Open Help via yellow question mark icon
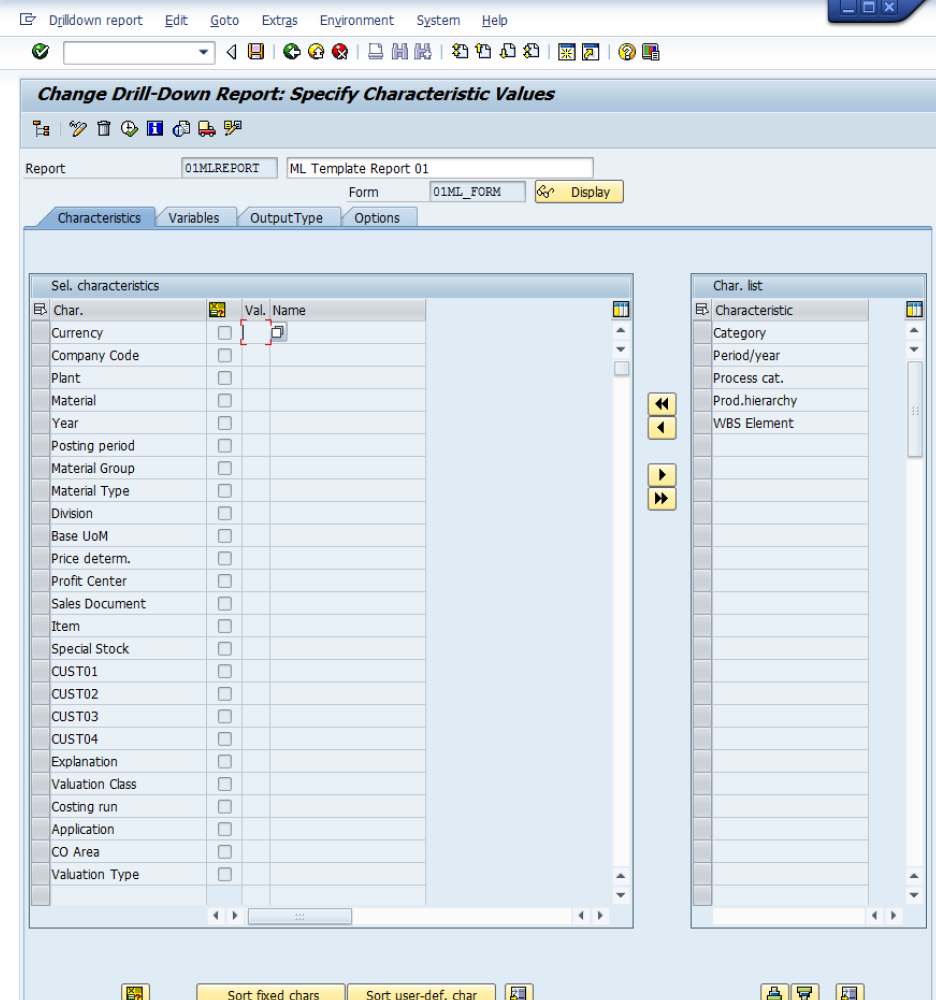Screen dimensions: 936x1000 627,52
